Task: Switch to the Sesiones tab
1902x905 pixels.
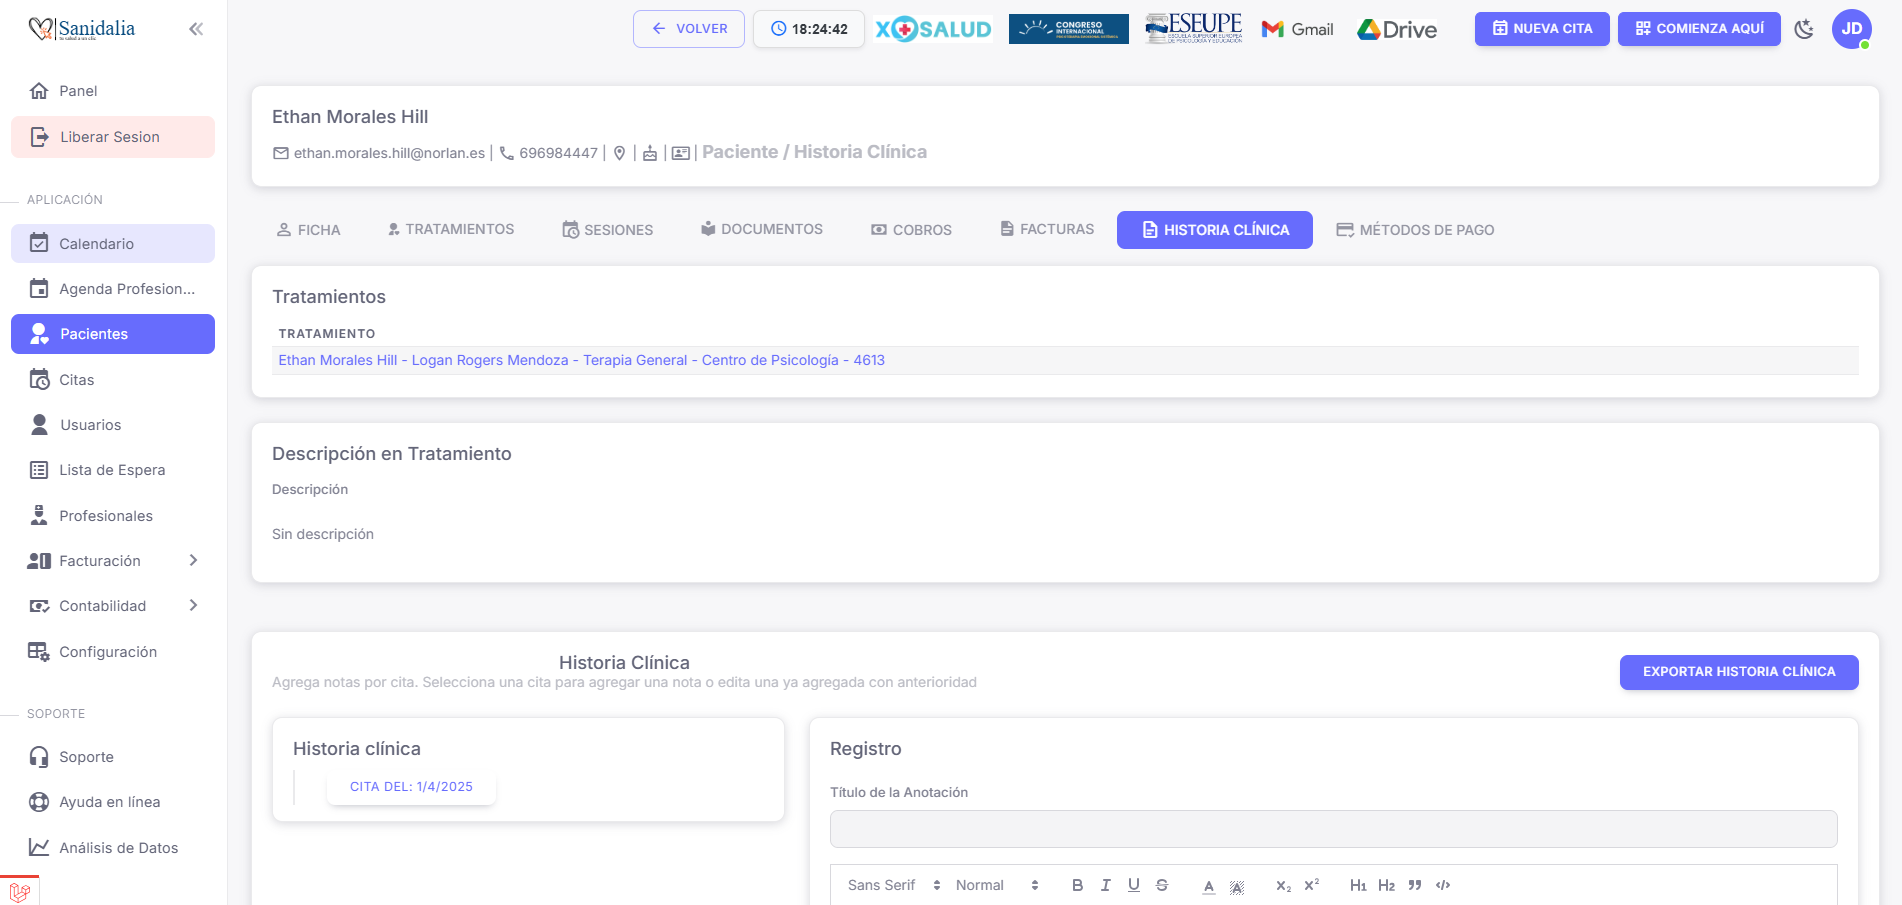Action: (x=607, y=230)
